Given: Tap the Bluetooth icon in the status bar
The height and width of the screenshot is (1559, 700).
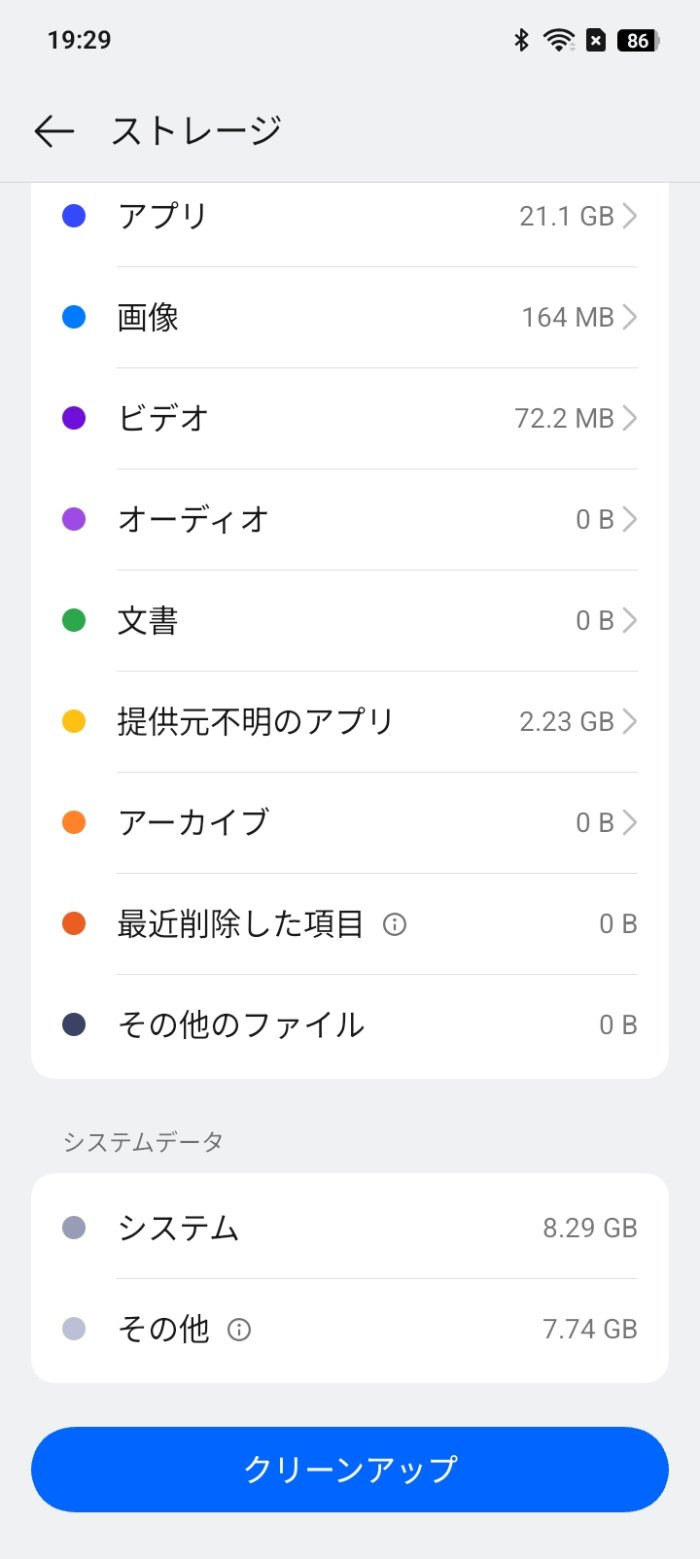Looking at the screenshot, I should (x=520, y=40).
